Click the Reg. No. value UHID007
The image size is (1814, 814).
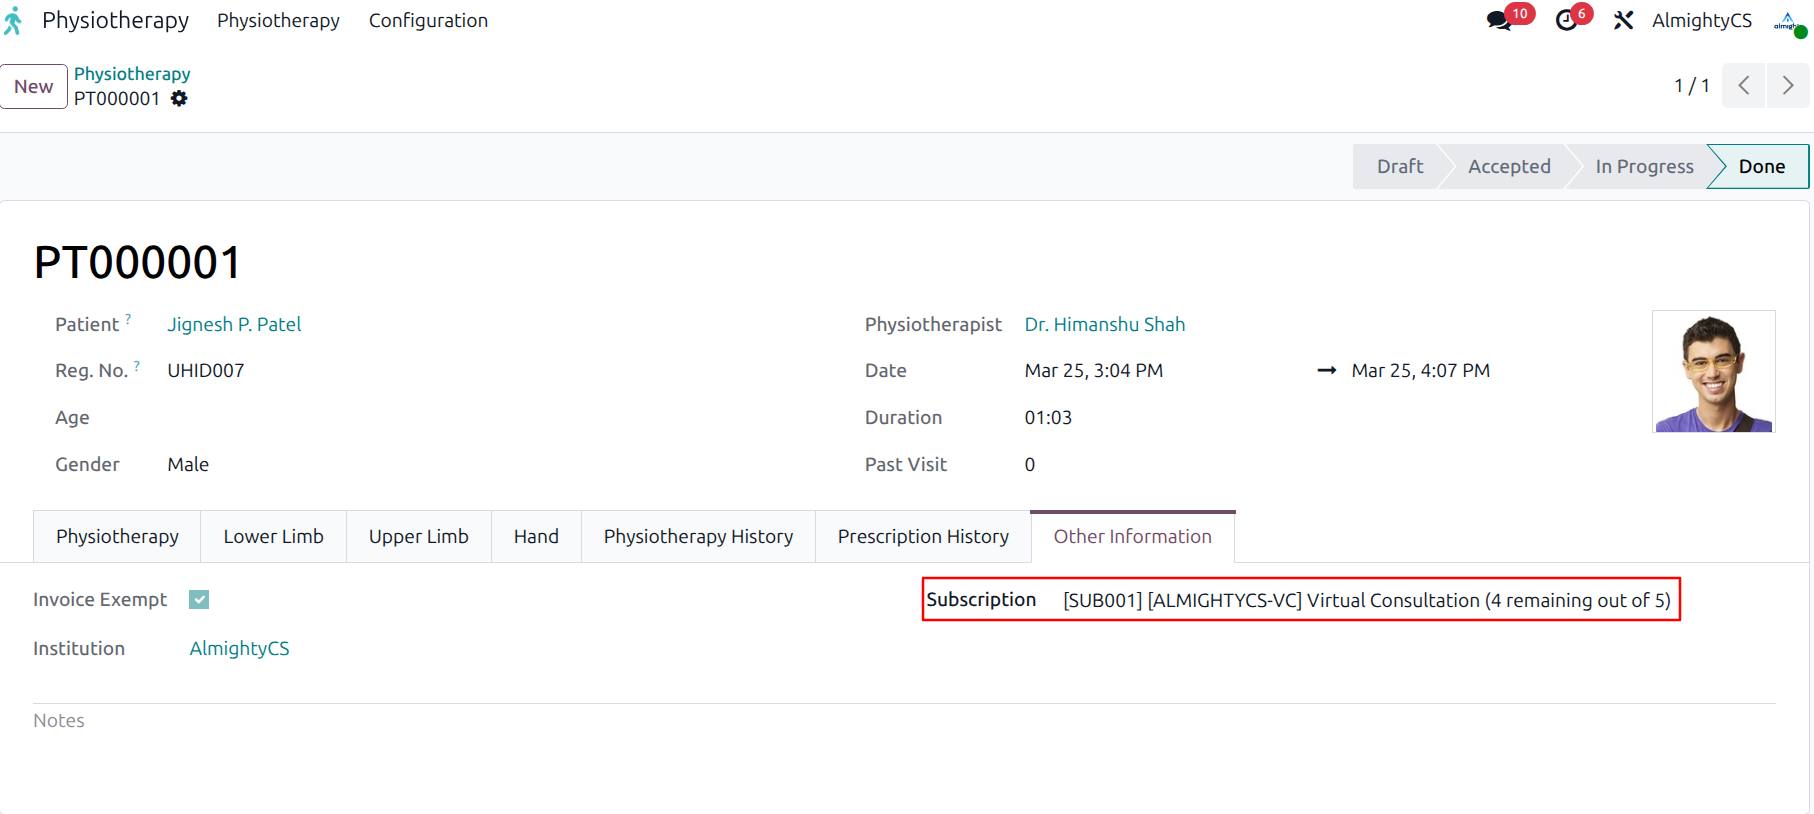pos(206,371)
